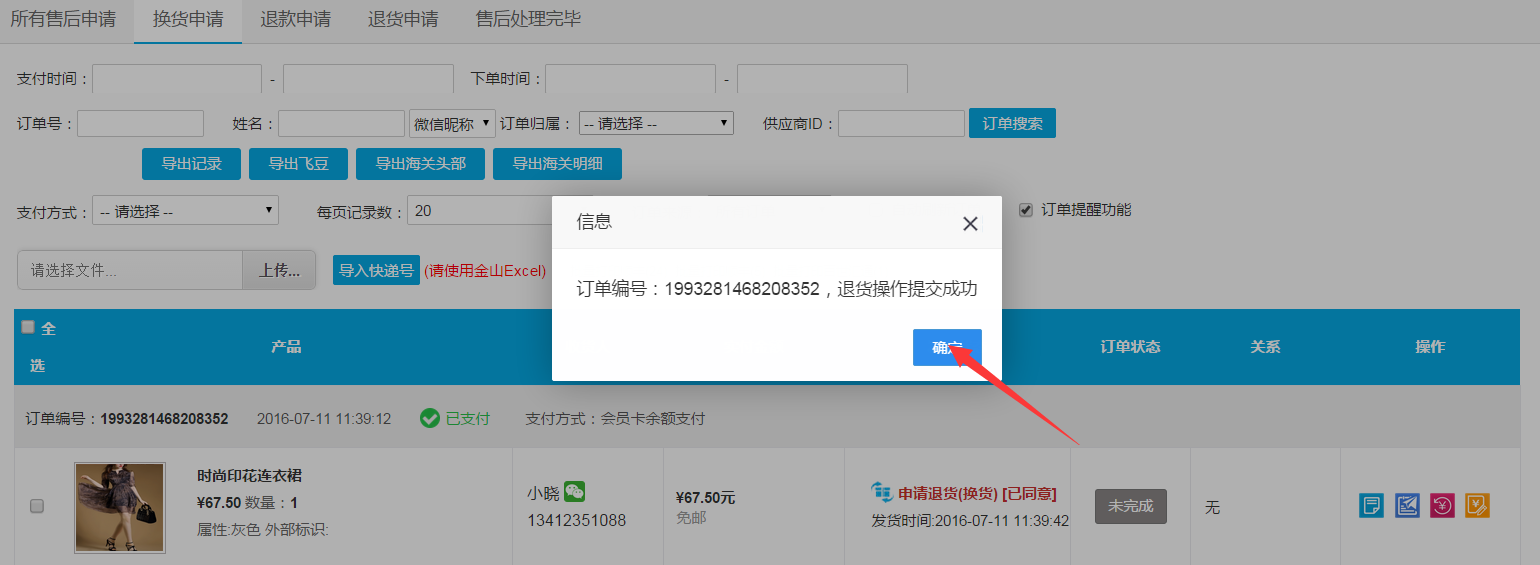Click the dark blue shipping edit icon

point(1407,506)
